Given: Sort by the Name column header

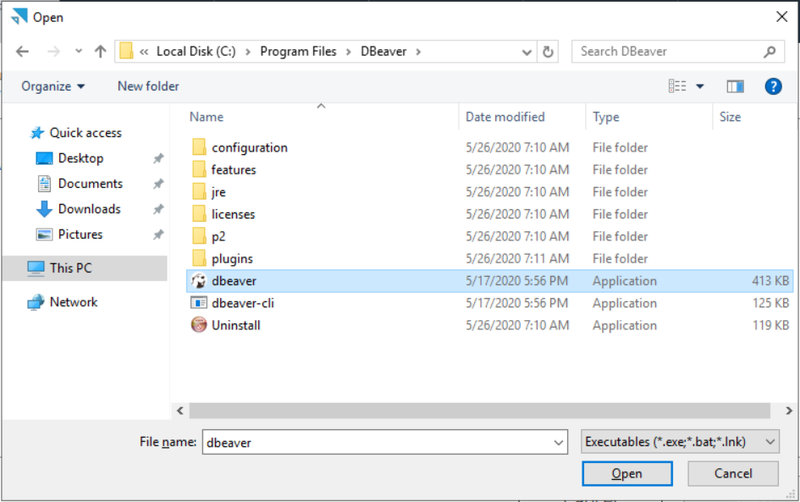Looking at the screenshot, I should click(x=206, y=117).
